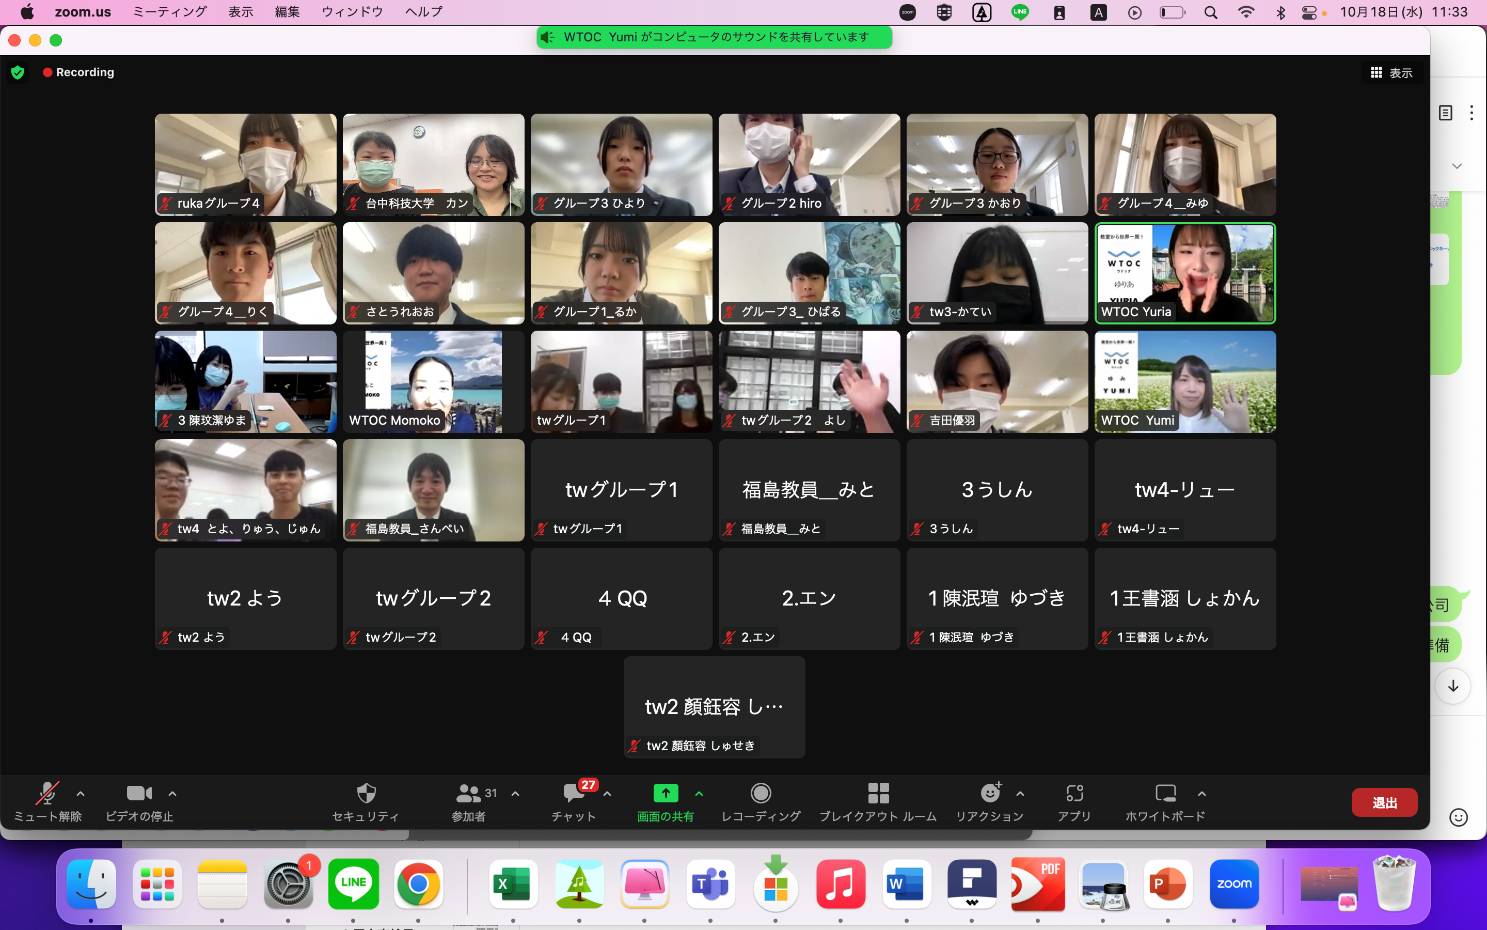Open the ウィンドウ menu

(352, 12)
